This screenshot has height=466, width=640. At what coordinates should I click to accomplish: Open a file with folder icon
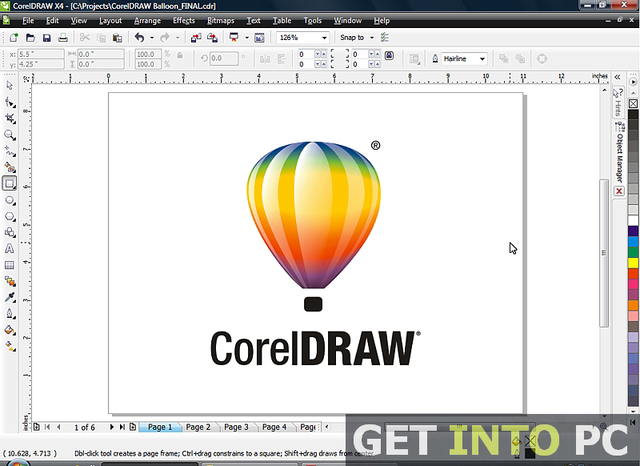click(x=30, y=38)
